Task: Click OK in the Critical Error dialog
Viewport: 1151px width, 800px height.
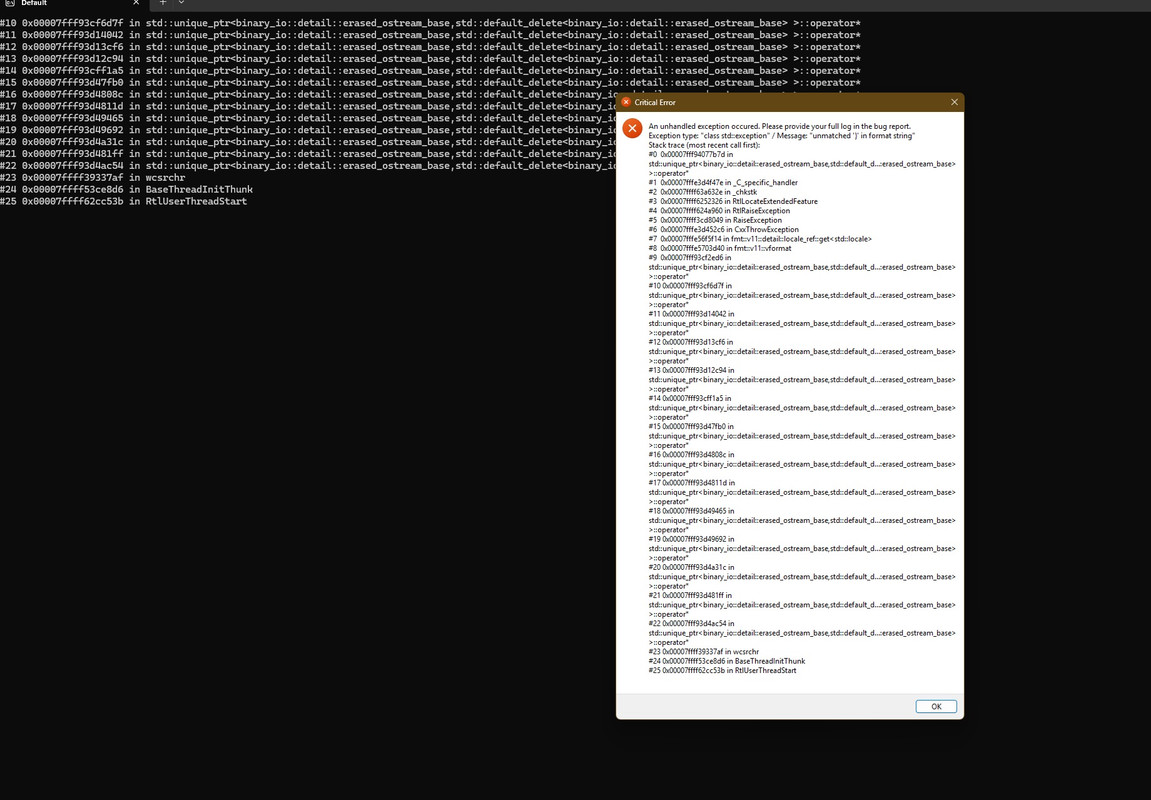Action: click(936, 706)
